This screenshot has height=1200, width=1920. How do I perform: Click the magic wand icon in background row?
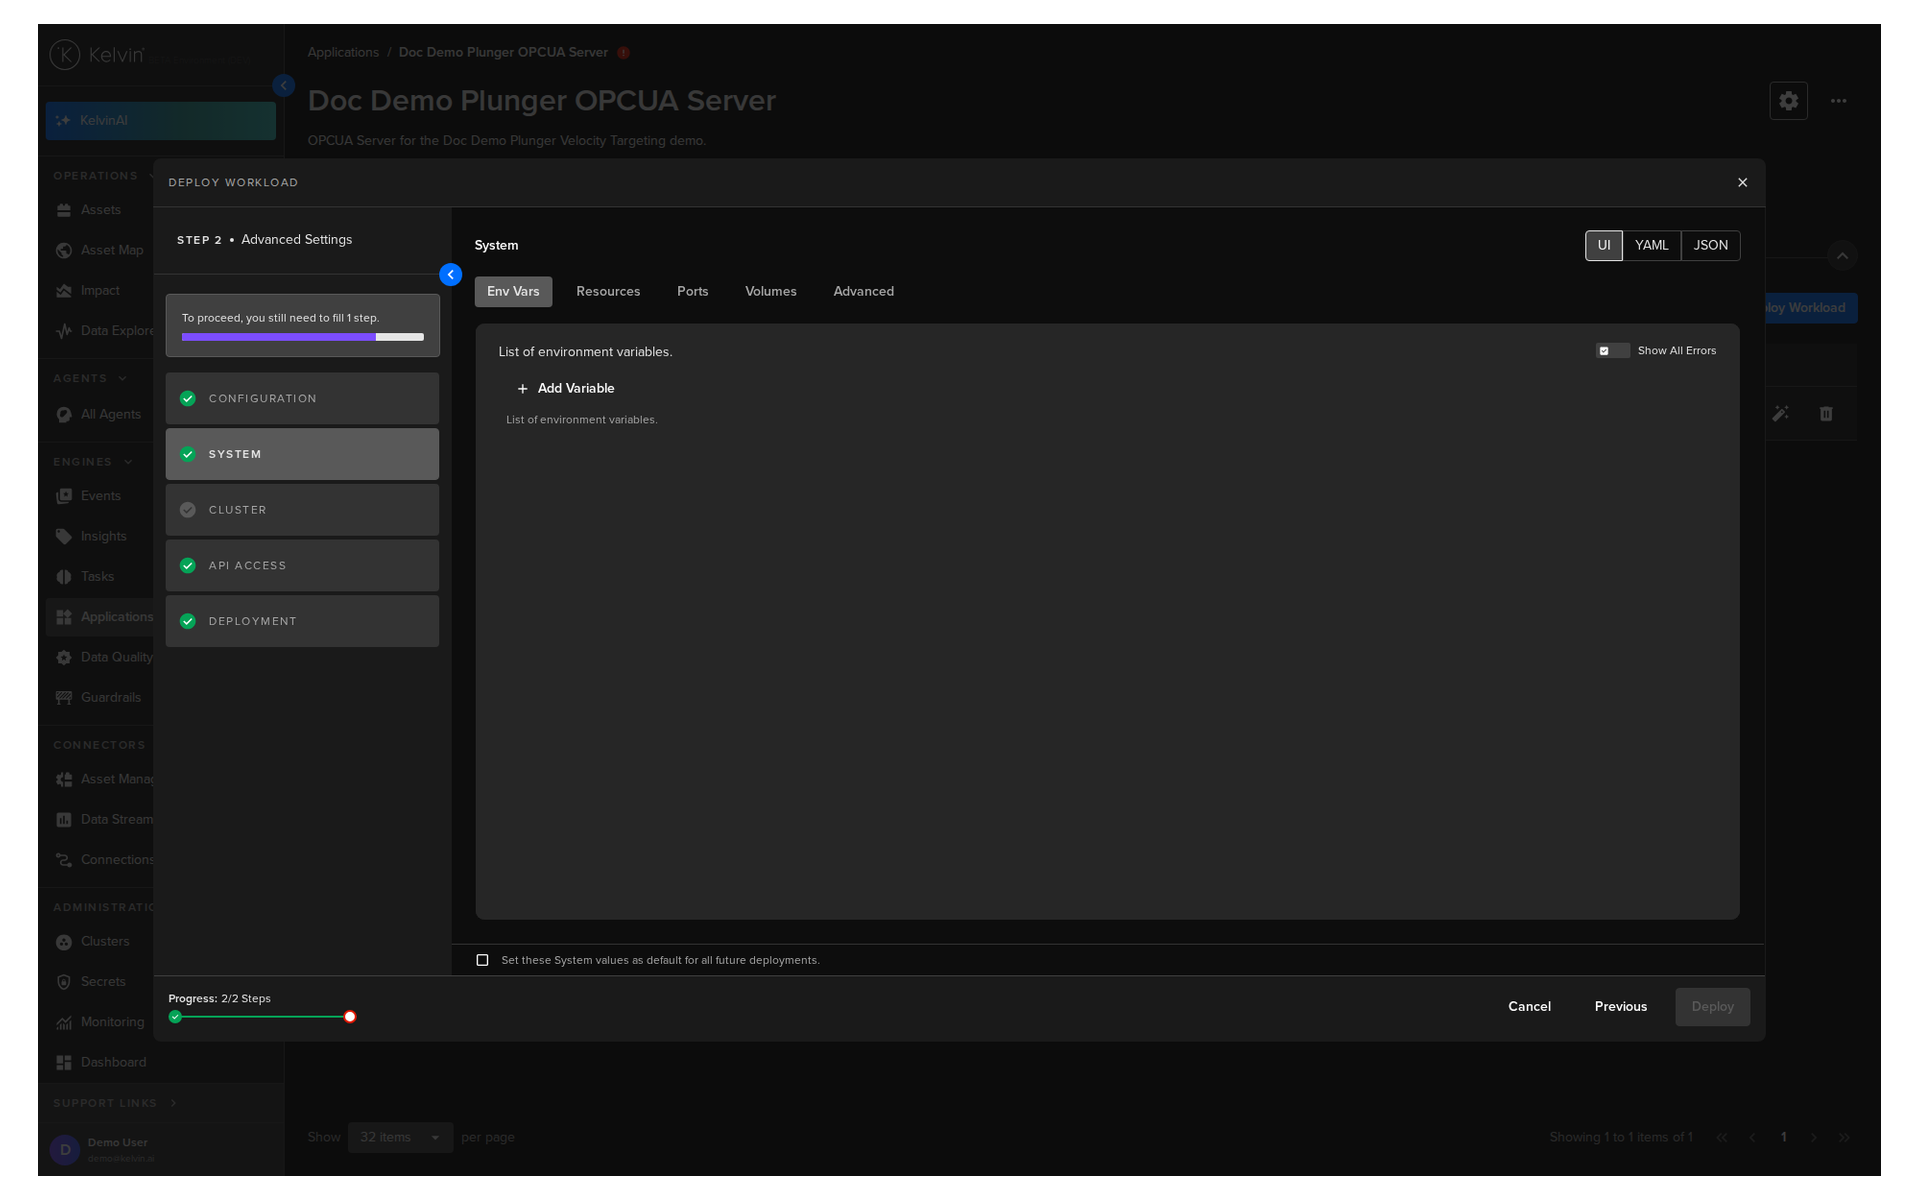pyautogui.click(x=1780, y=414)
